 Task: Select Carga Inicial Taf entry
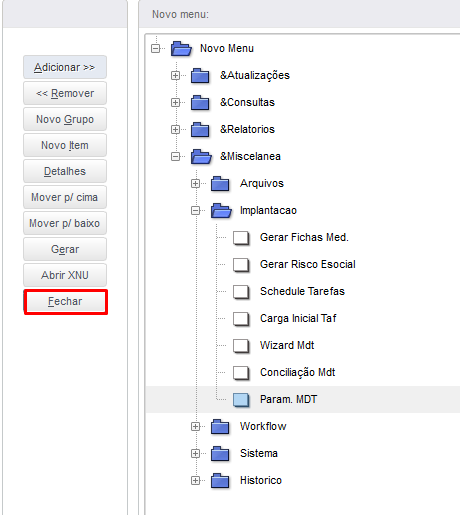pyautogui.click(x=298, y=318)
